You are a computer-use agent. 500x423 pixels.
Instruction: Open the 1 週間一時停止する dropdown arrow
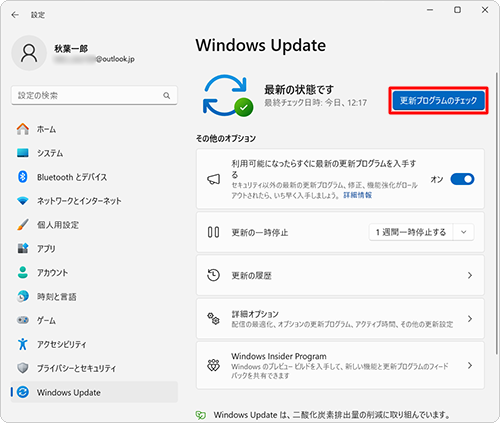(x=464, y=232)
